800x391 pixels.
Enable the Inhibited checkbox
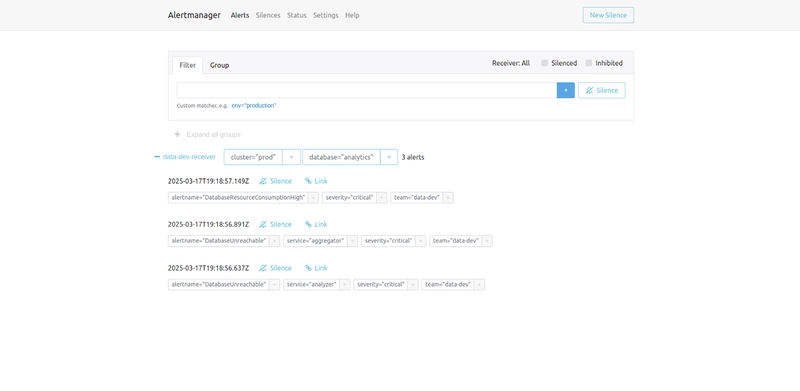tap(589, 63)
